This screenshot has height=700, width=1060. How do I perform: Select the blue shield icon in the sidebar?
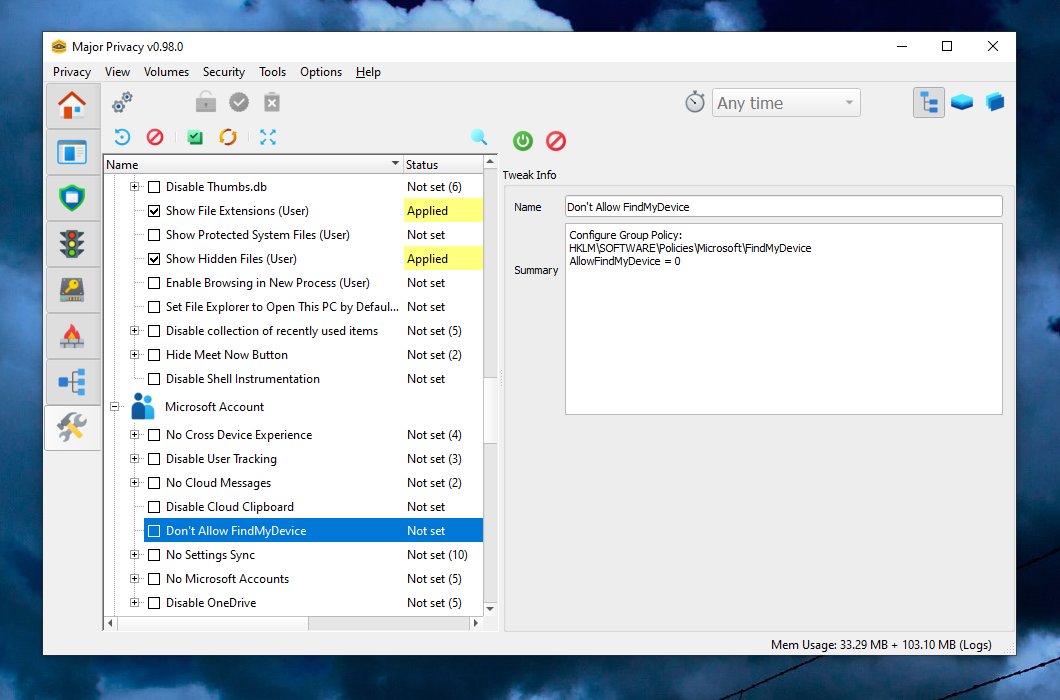point(72,198)
